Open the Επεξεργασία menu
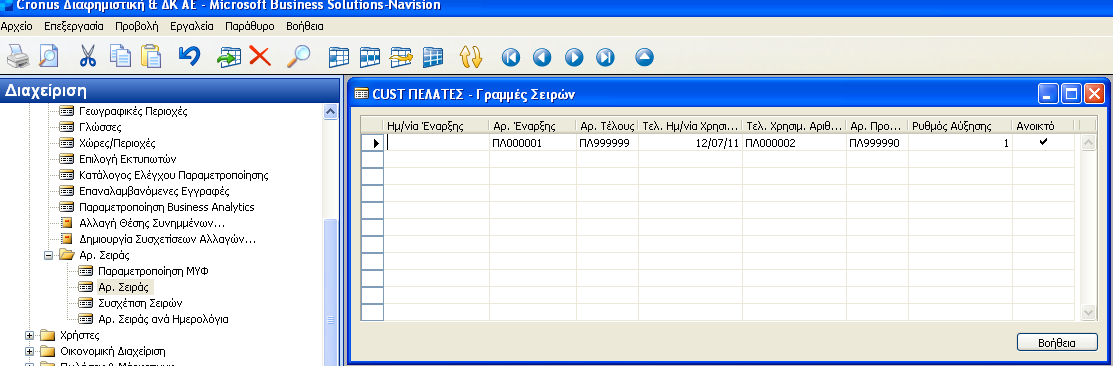The height and width of the screenshot is (366, 1113). point(74,26)
